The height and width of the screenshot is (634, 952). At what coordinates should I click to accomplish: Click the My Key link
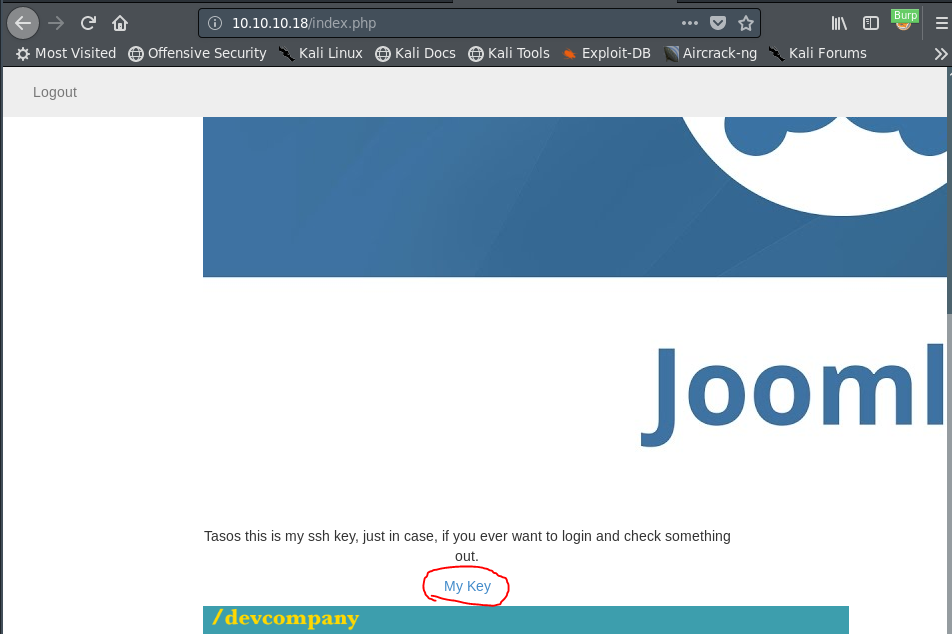point(467,586)
